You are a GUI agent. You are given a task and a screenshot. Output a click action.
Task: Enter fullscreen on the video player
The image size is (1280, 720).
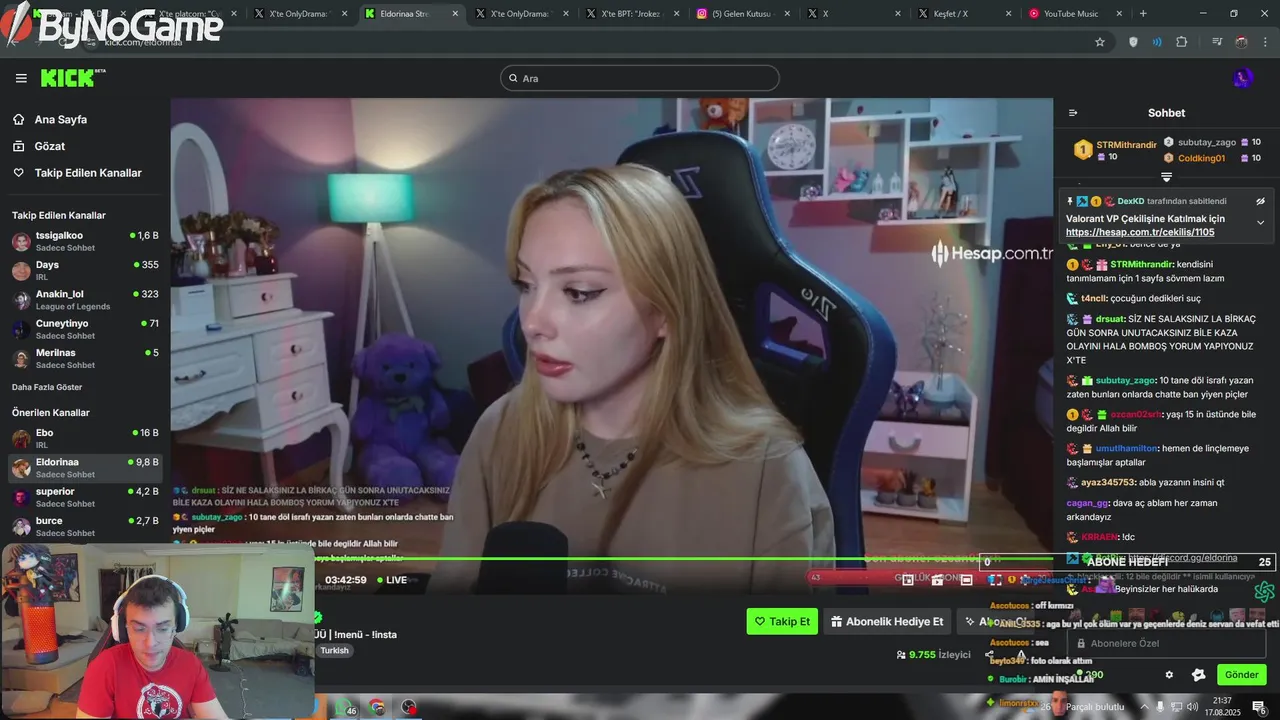point(994,580)
